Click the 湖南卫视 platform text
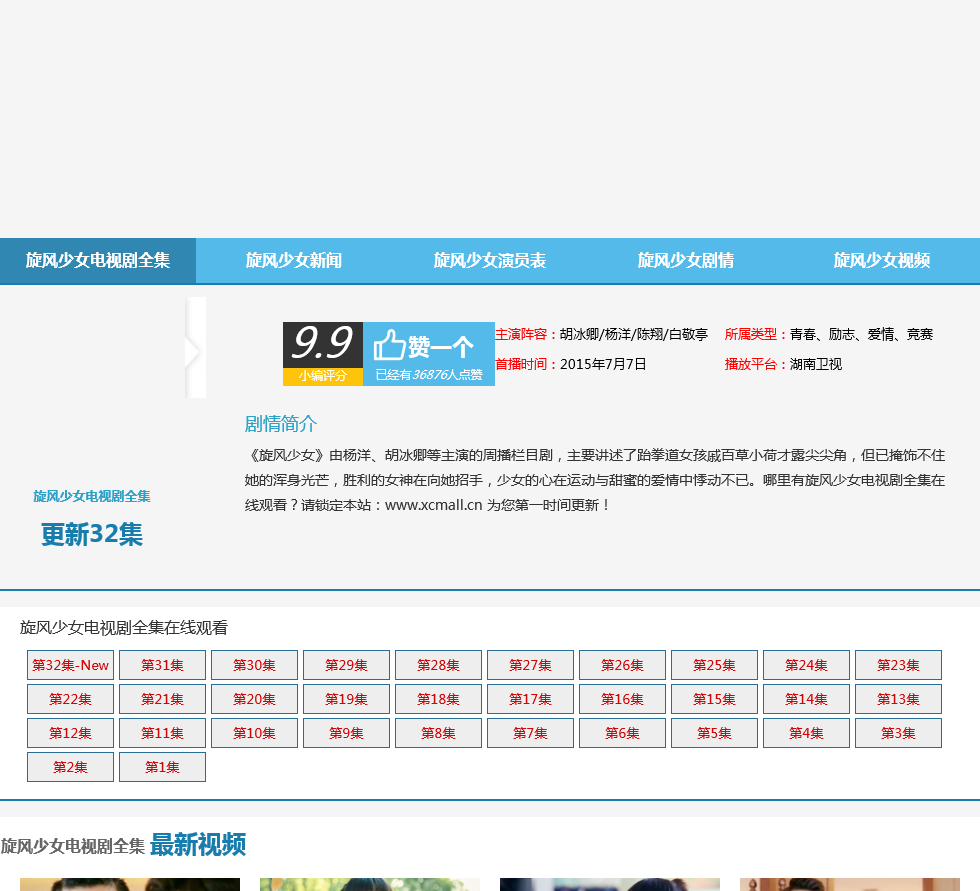The width and height of the screenshot is (980, 891). [x=816, y=364]
